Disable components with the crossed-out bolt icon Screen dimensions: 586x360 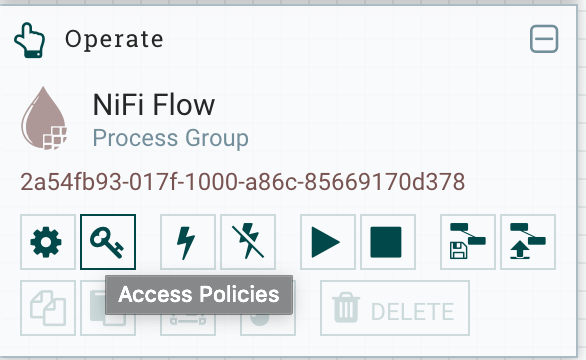point(248,242)
